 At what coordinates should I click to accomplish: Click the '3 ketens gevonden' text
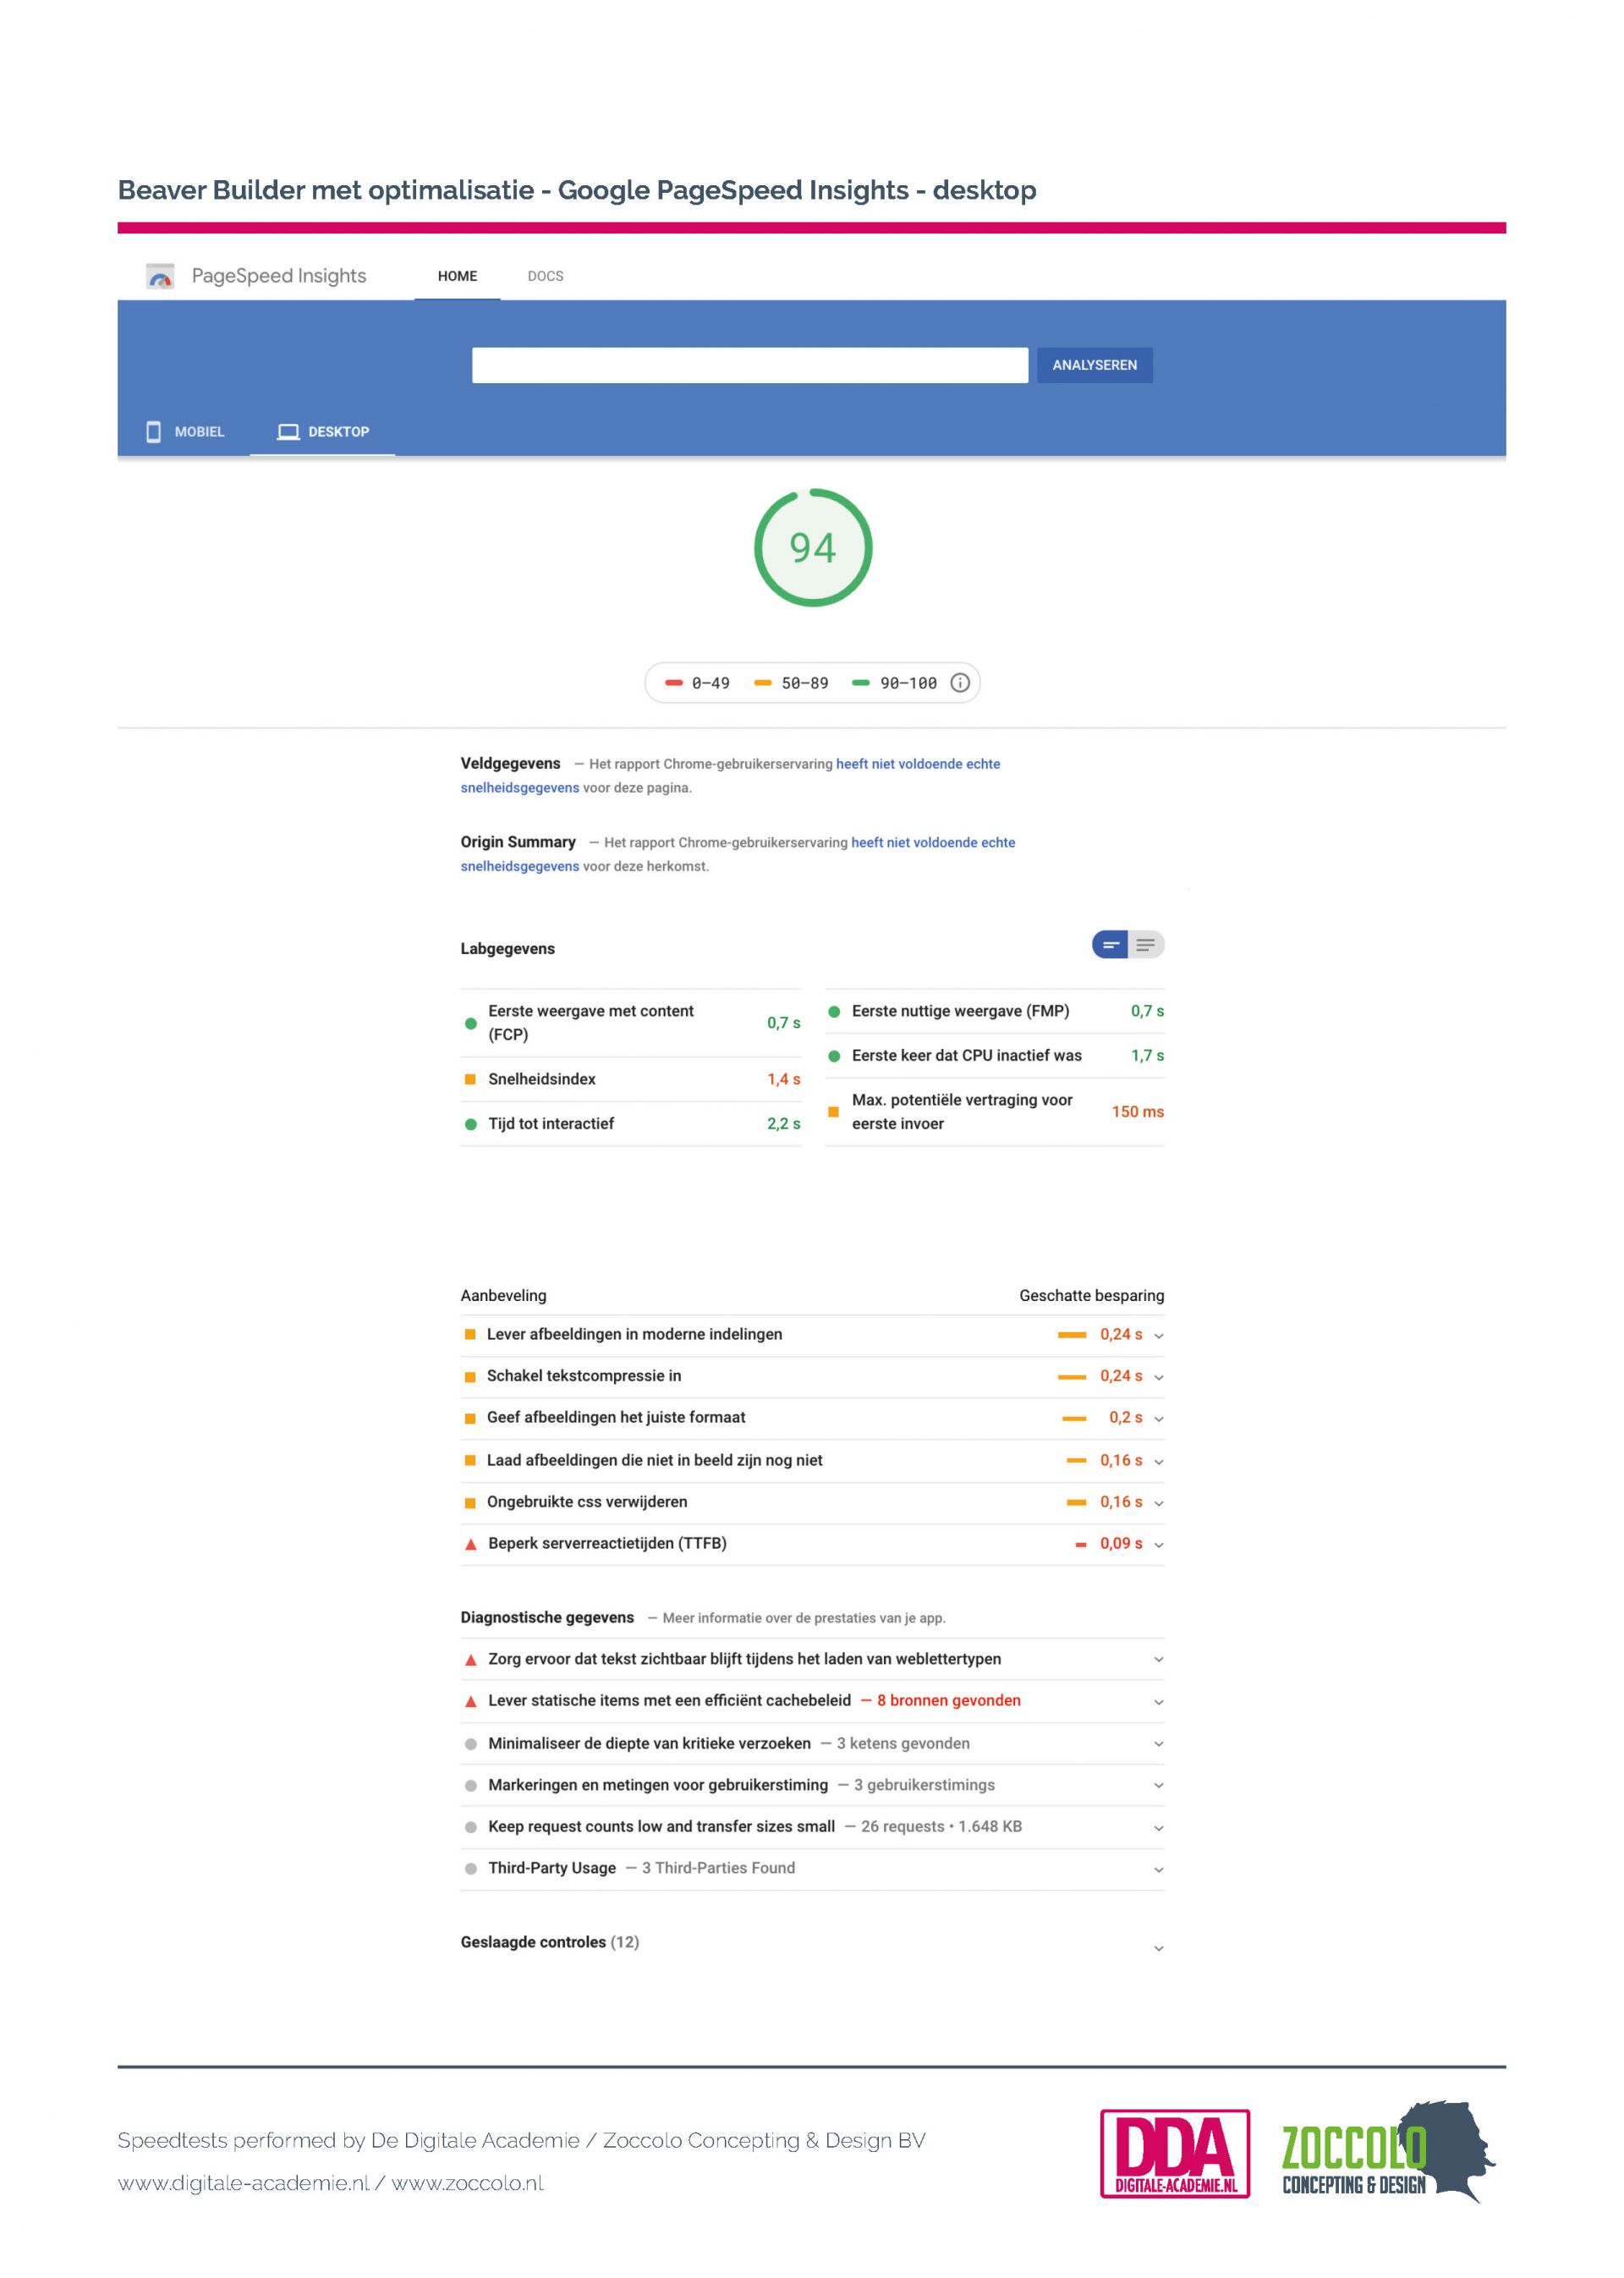coord(903,1744)
